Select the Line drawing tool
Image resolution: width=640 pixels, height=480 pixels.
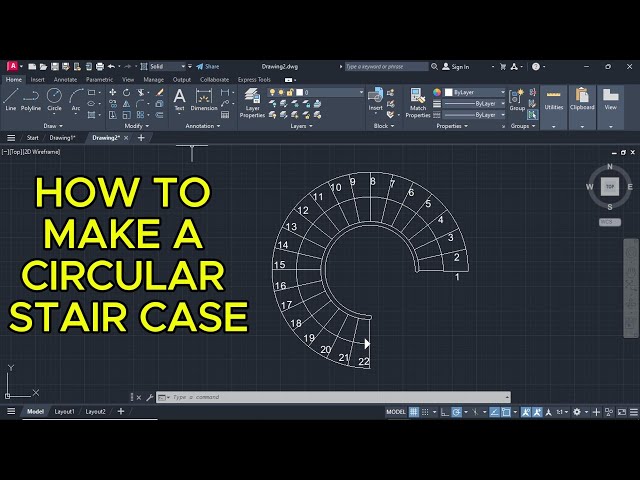[11, 99]
